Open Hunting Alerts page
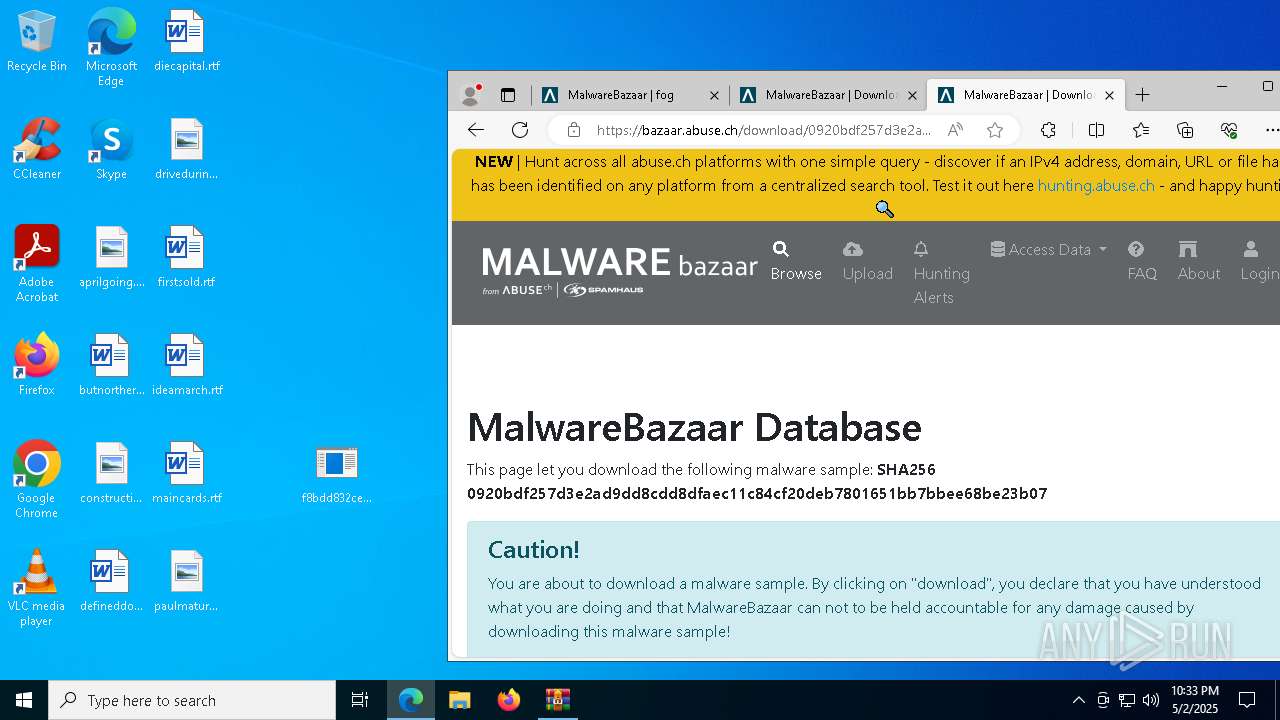 click(941, 273)
